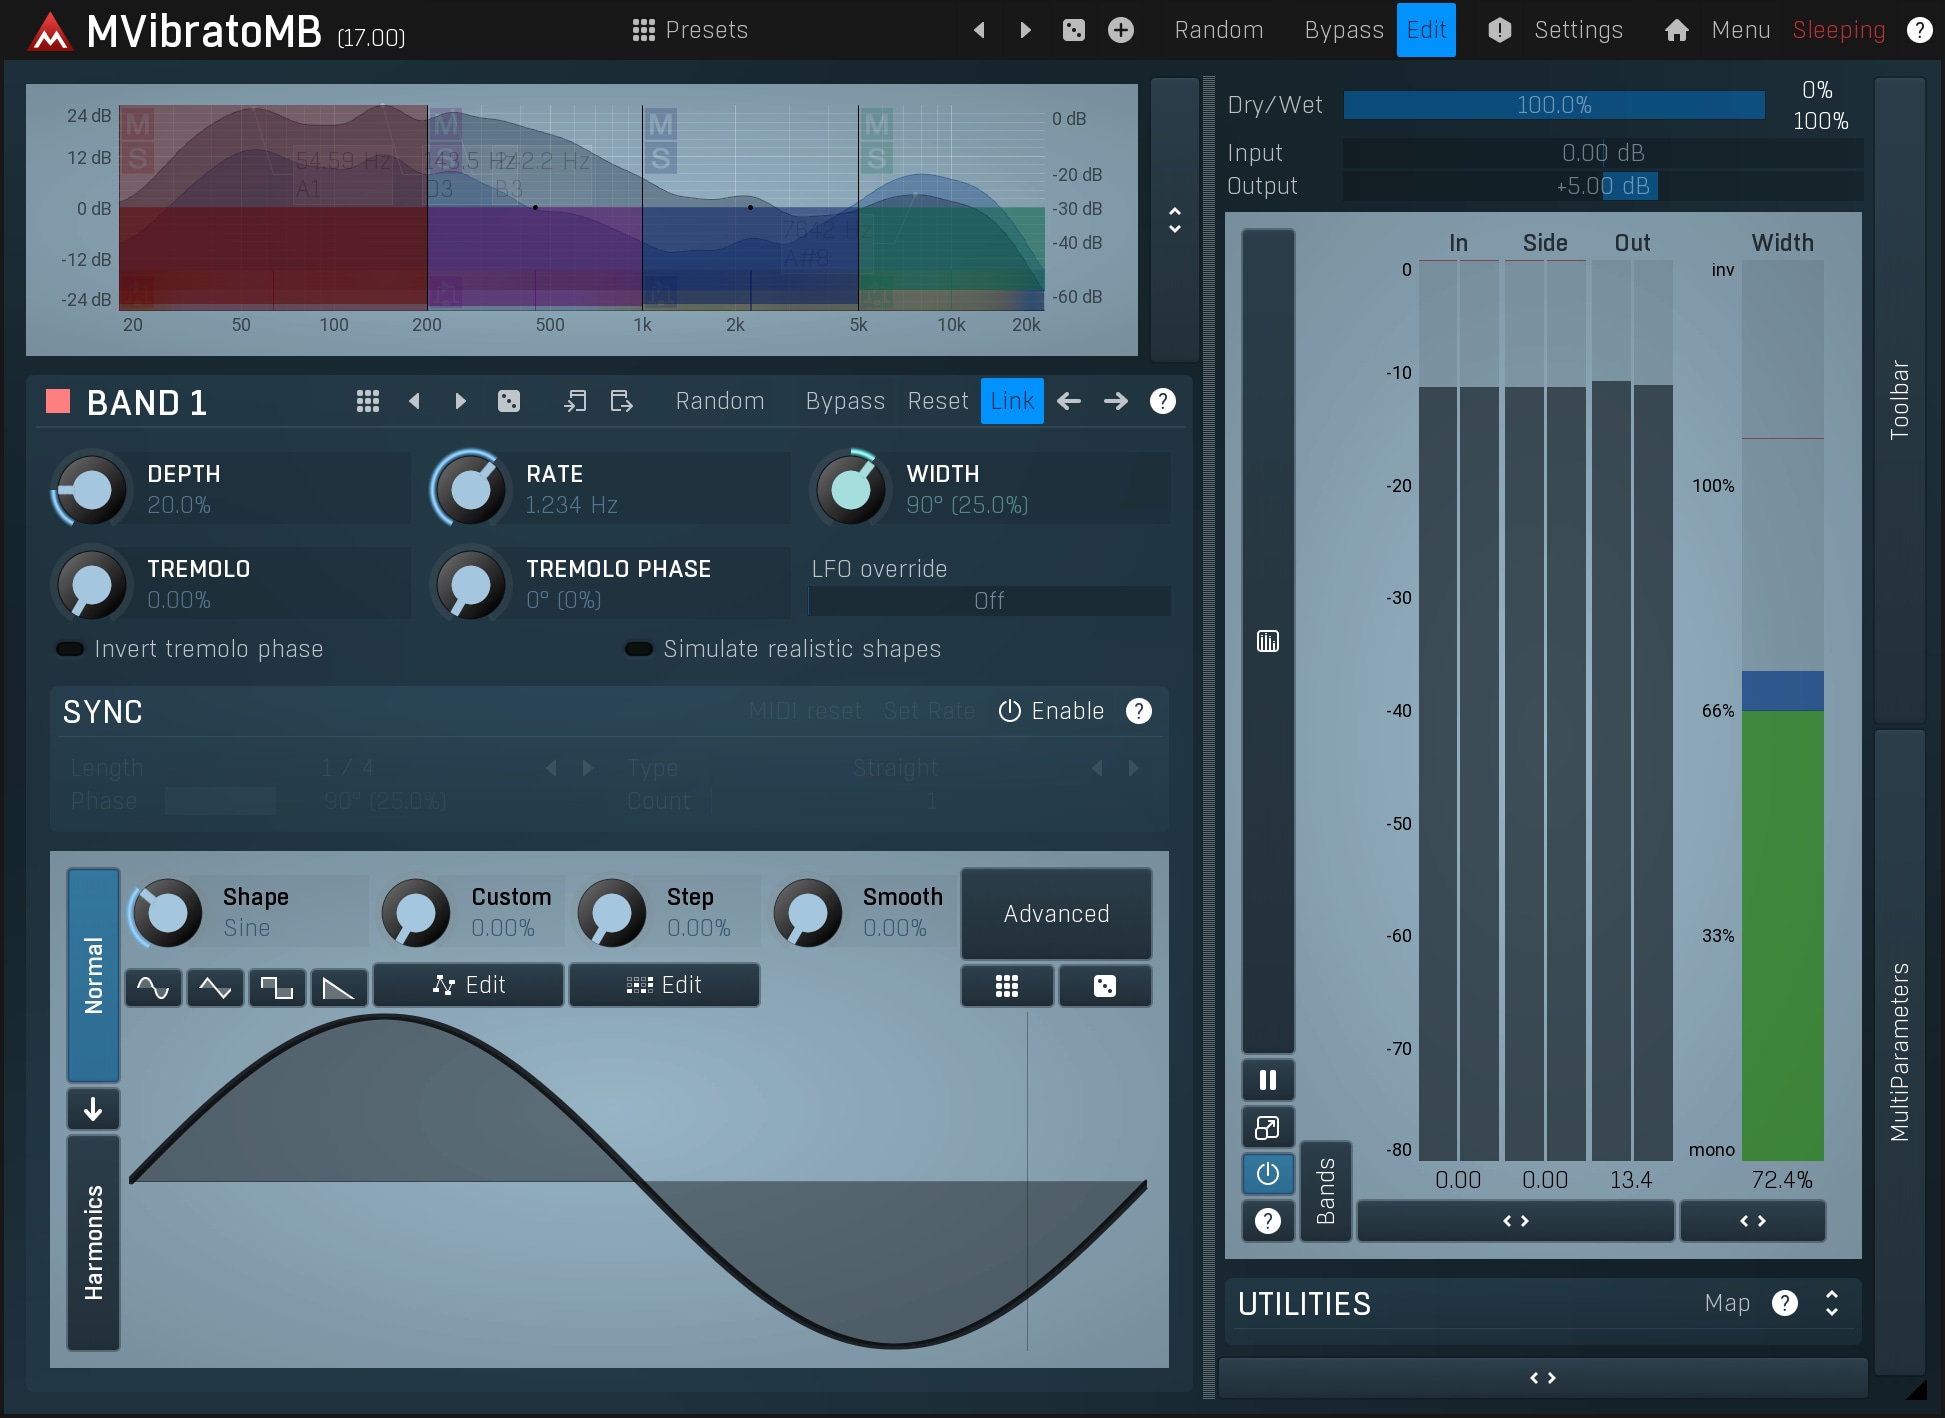
Task: Pause the level meters
Action: [1267, 1080]
